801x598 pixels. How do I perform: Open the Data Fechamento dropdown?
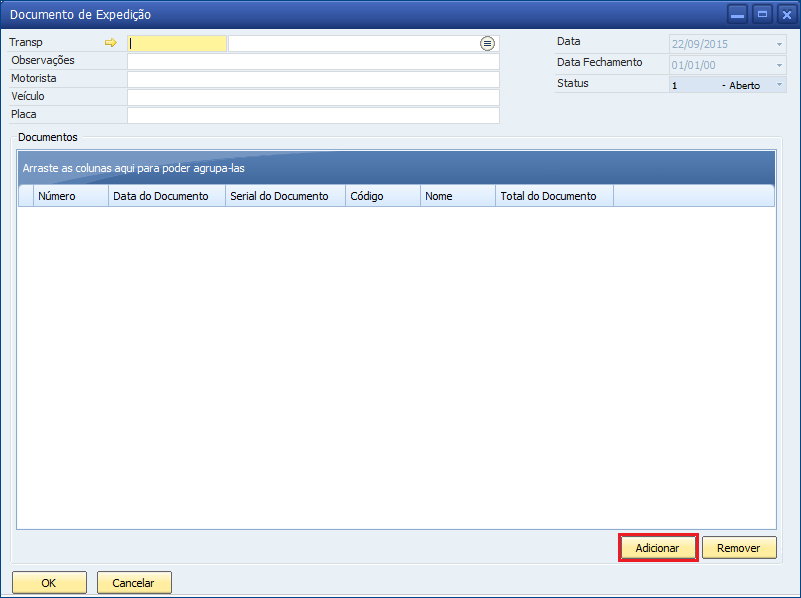[779, 65]
